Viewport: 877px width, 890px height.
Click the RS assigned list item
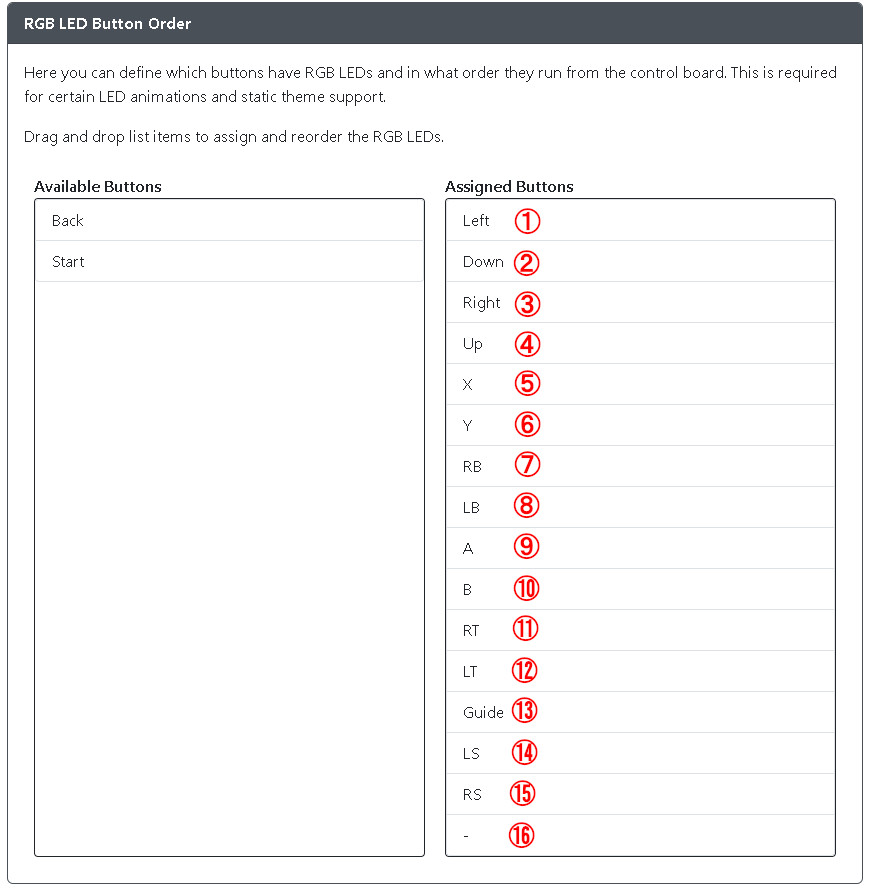point(640,794)
